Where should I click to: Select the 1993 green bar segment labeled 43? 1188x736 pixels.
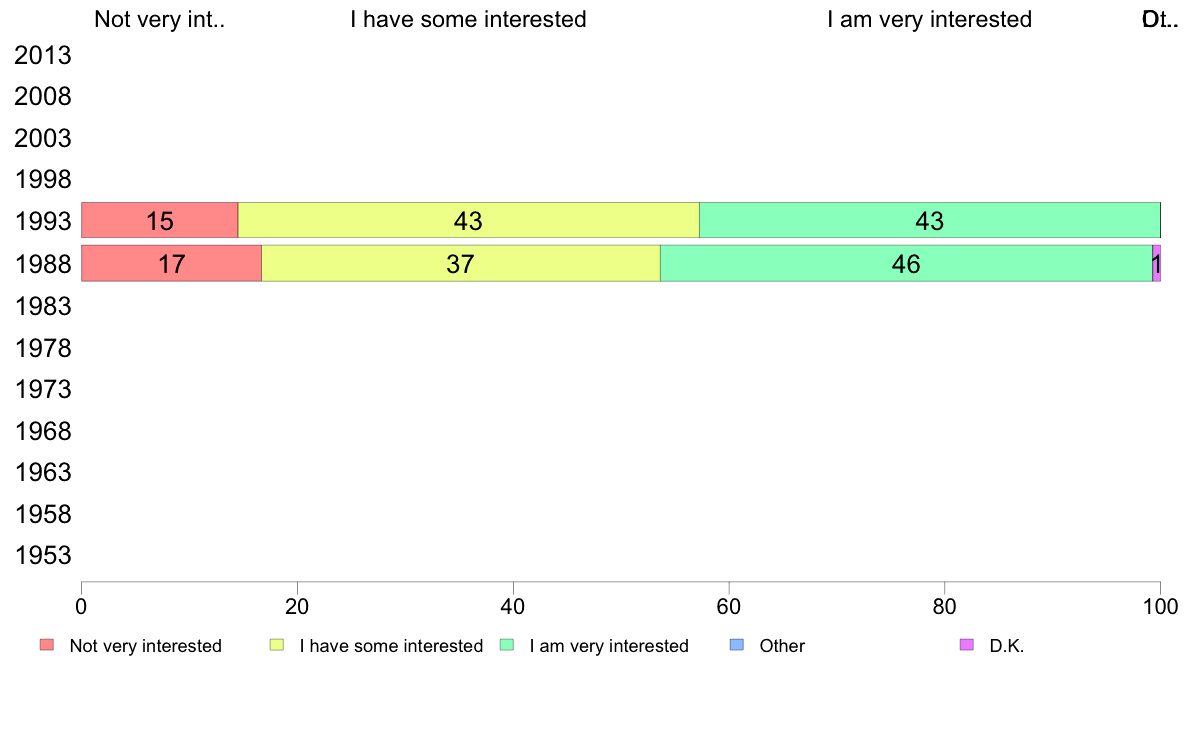[930, 221]
